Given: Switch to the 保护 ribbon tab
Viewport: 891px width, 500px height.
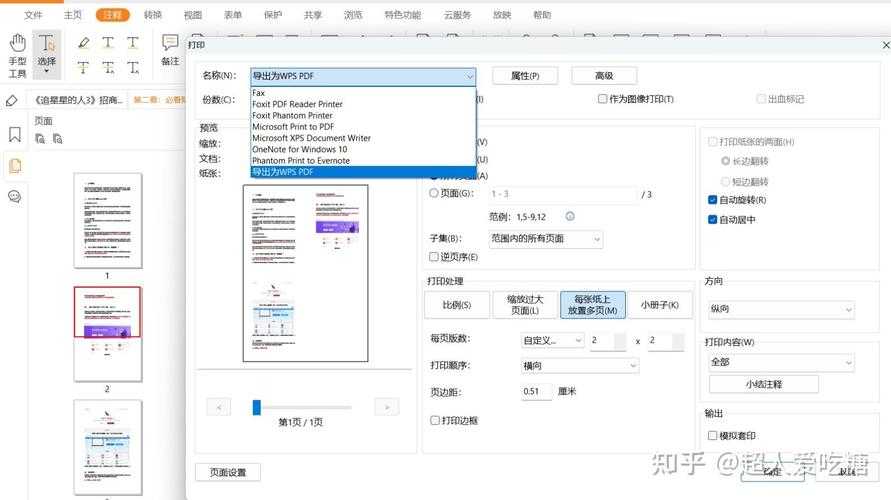Looking at the screenshot, I should point(273,15).
